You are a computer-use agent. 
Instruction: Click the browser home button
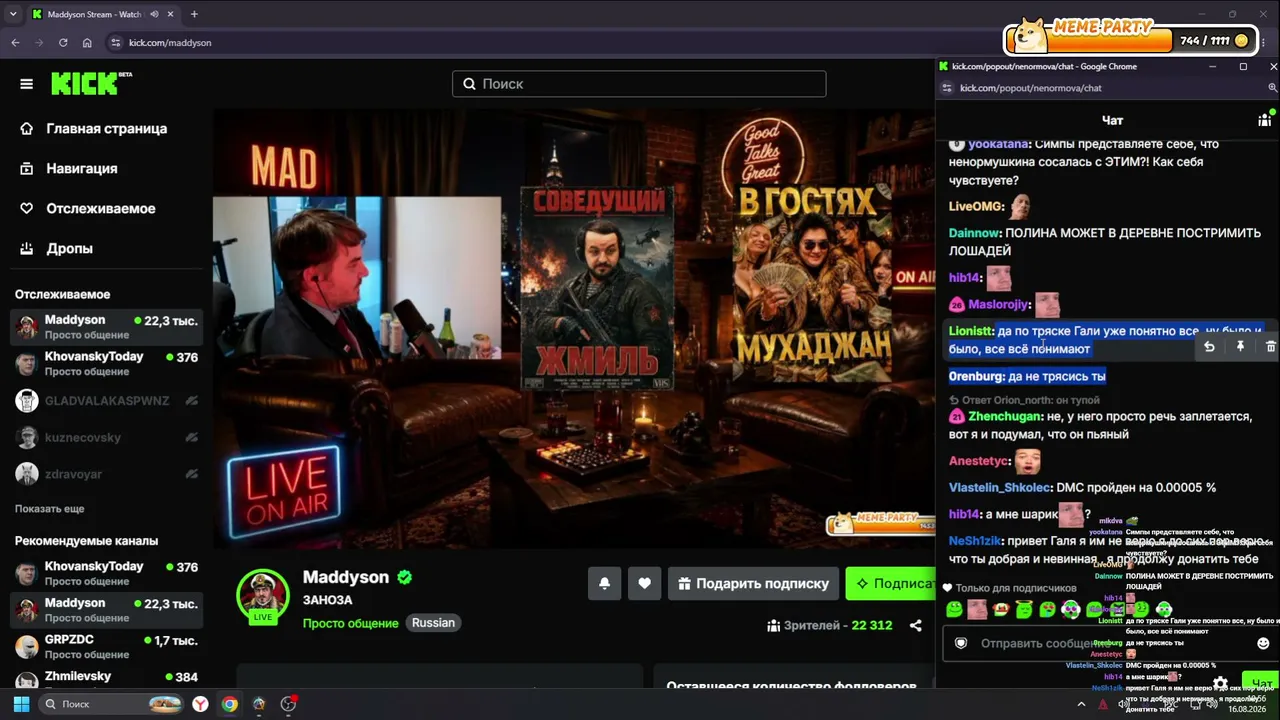pos(87,43)
